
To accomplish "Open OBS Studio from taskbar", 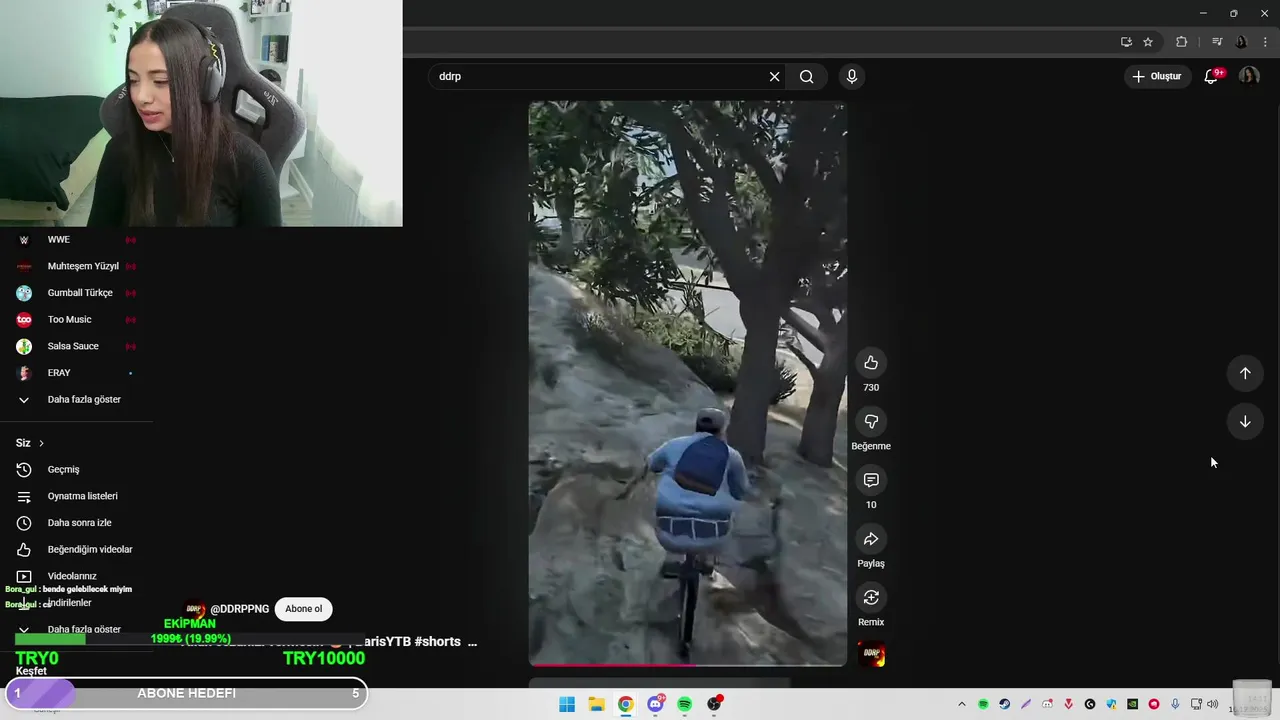I will click(714, 704).
